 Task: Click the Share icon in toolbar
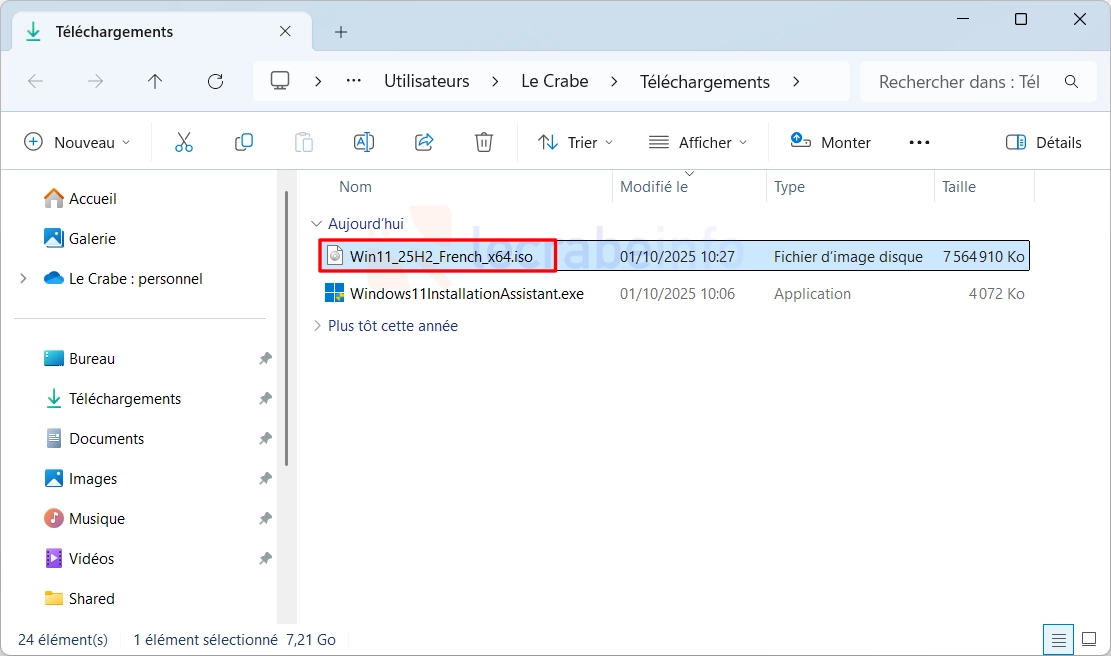click(x=424, y=142)
